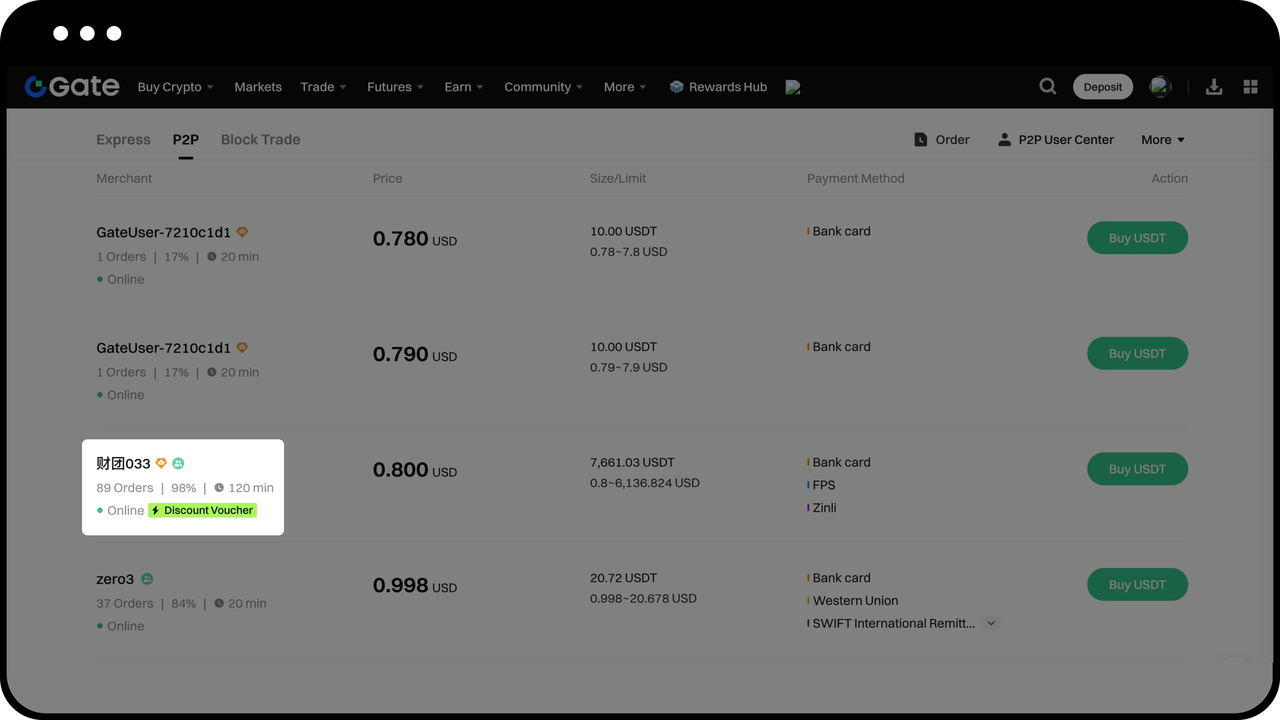Expand the Futures dropdown menu
This screenshot has height=720, width=1280.
pos(395,87)
